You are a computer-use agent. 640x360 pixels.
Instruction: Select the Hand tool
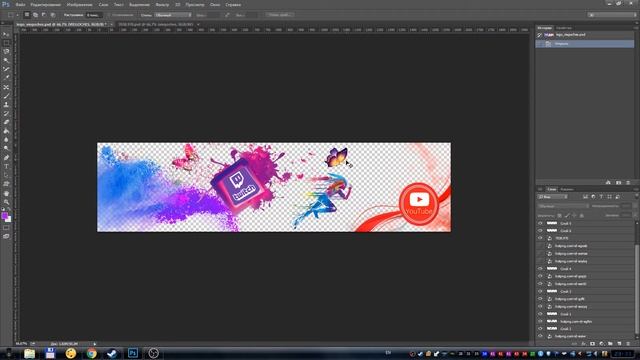tap(6, 193)
